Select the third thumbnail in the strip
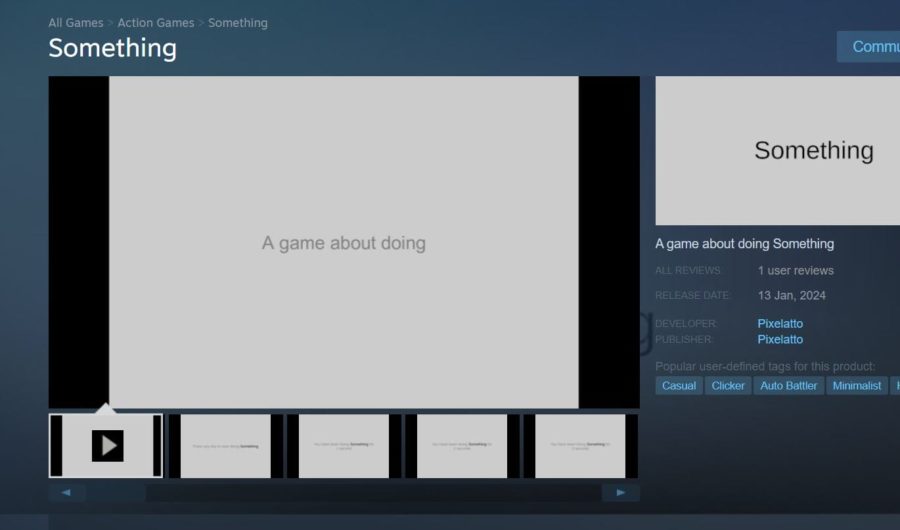Screen dimensions: 900x530 click(x=344, y=446)
